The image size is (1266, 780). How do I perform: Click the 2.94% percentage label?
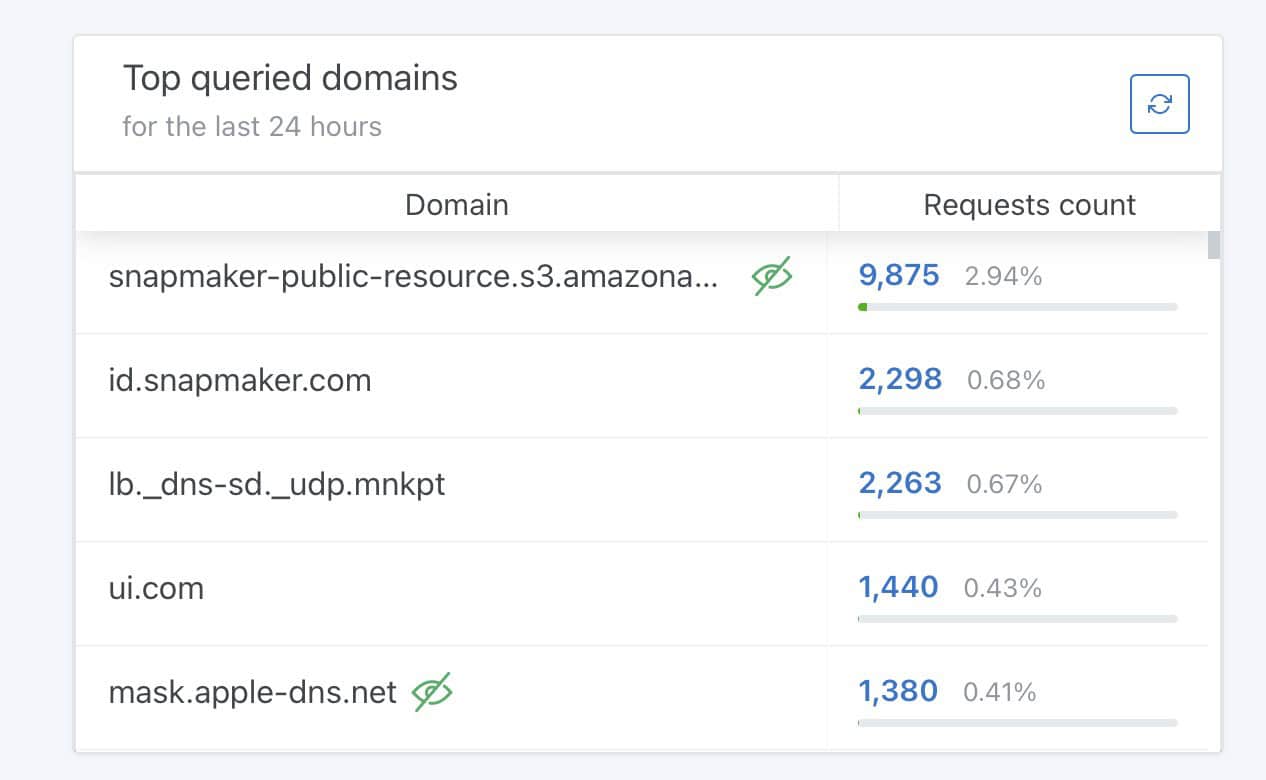(1003, 277)
